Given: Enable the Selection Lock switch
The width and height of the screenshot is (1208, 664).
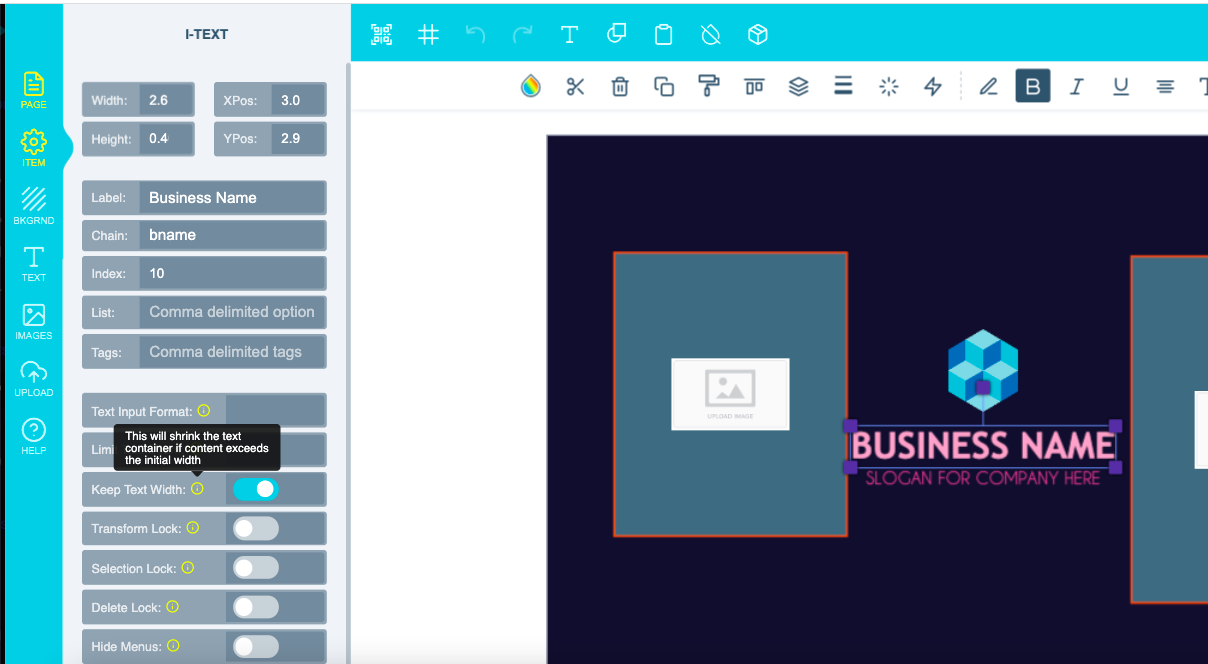Looking at the screenshot, I should [255, 568].
